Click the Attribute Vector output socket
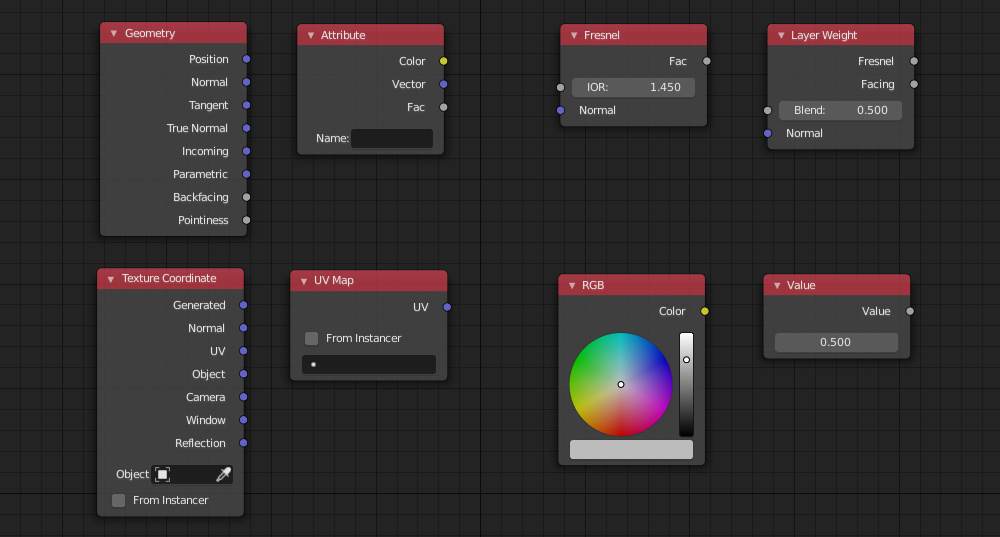Screen dimensions: 1000x537 click(443, 84)
